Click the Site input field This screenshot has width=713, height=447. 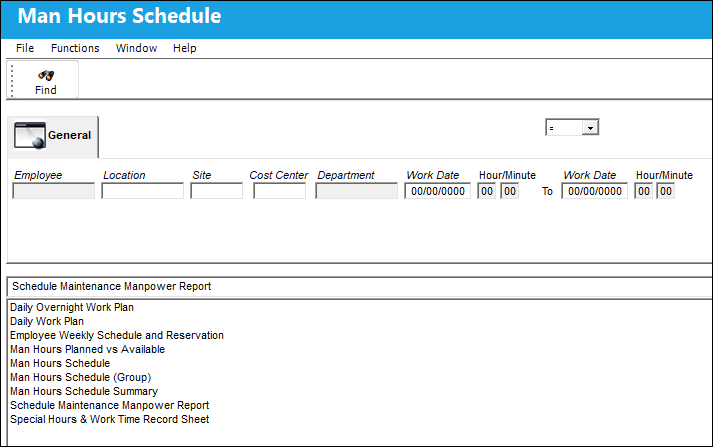216,191
